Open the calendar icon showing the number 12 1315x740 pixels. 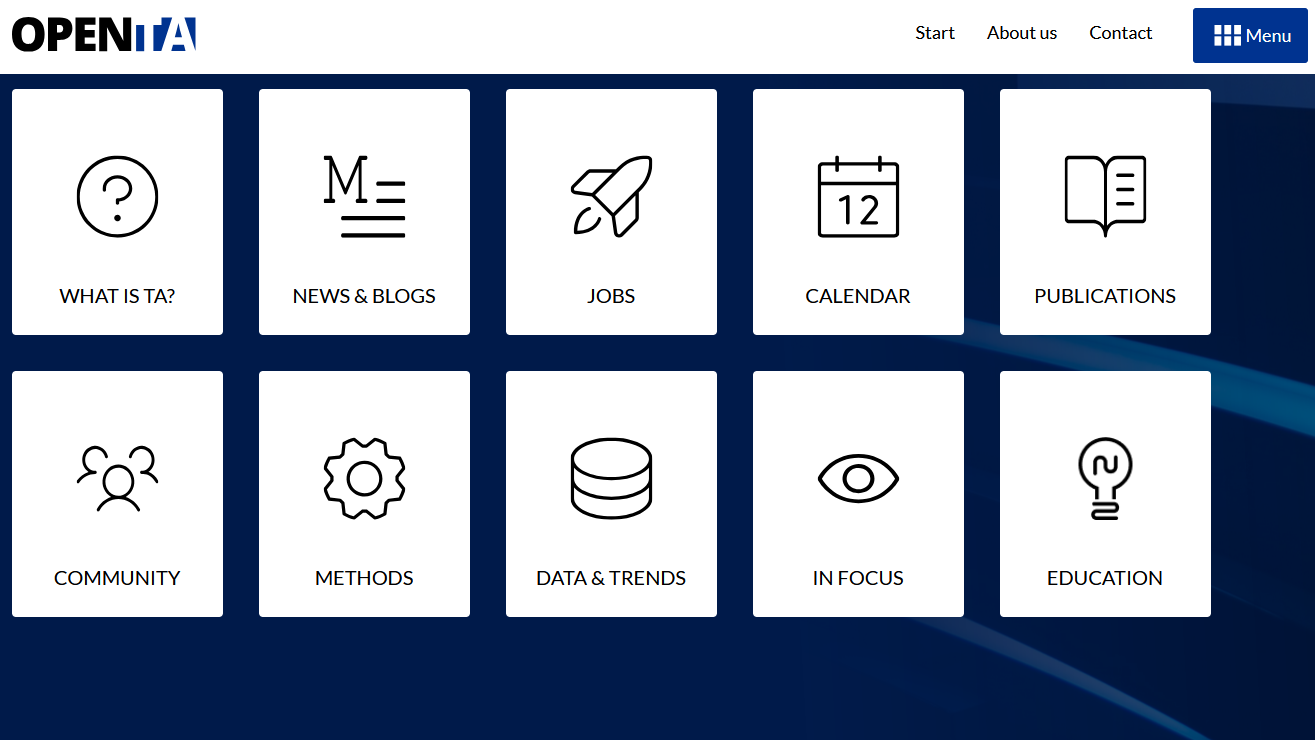coord(858,197)
